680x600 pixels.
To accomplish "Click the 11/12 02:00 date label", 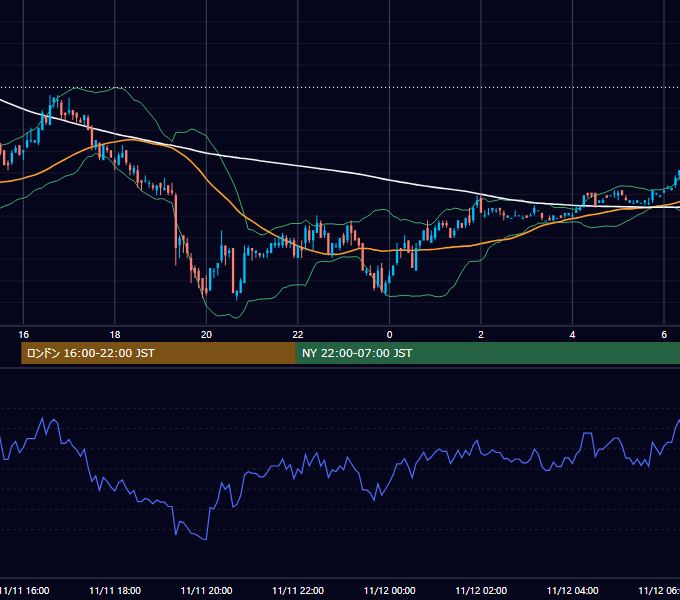I will pyautogui.click(x=481, y=590).
